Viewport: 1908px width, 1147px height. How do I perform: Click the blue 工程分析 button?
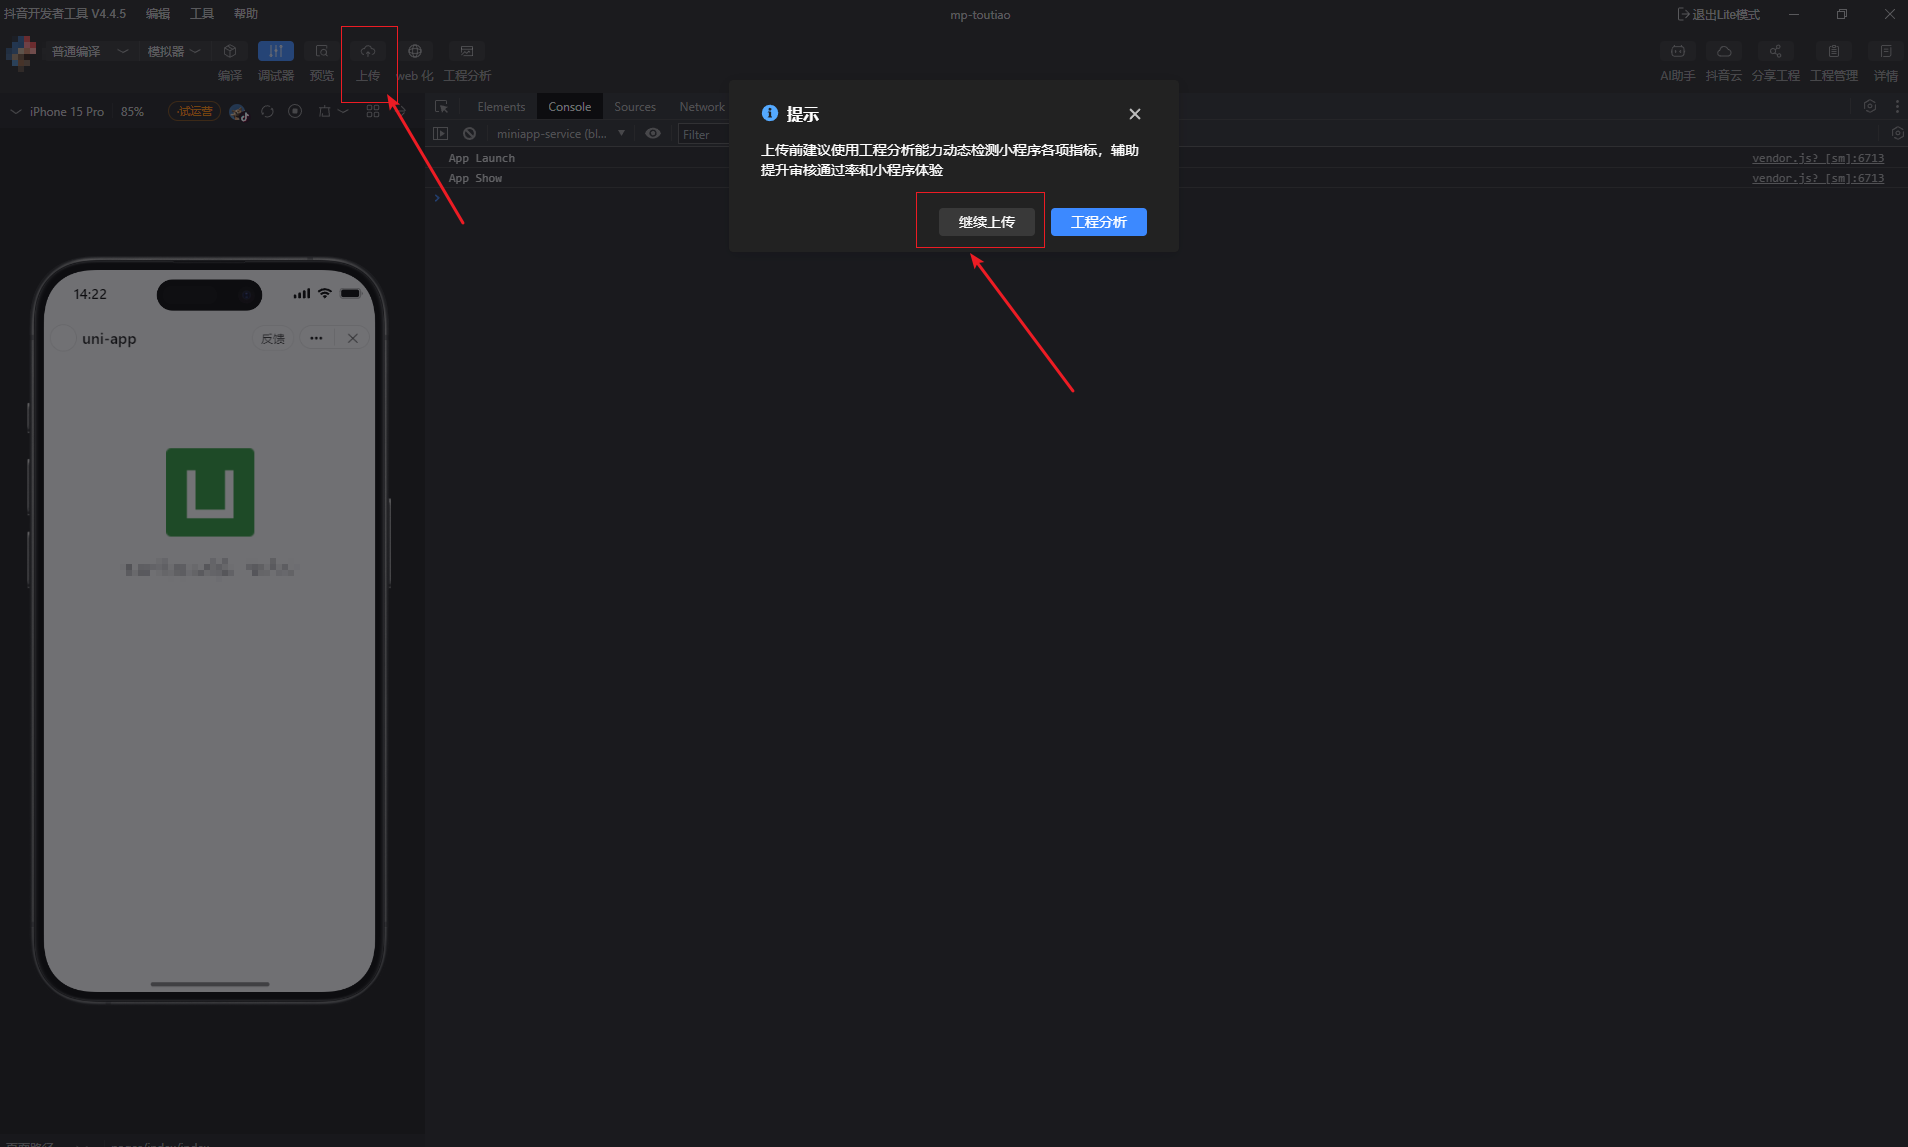(1098, 221)
